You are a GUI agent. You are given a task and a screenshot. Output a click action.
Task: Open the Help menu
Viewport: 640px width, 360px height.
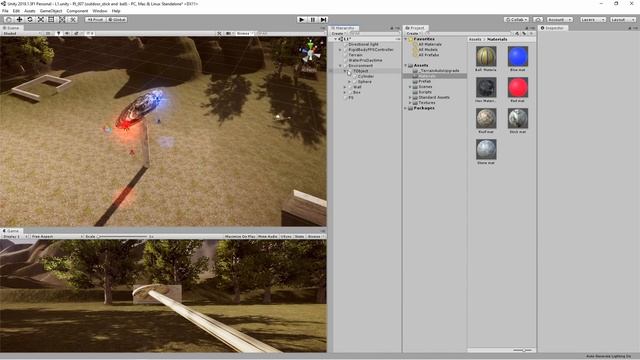point(116,11)
